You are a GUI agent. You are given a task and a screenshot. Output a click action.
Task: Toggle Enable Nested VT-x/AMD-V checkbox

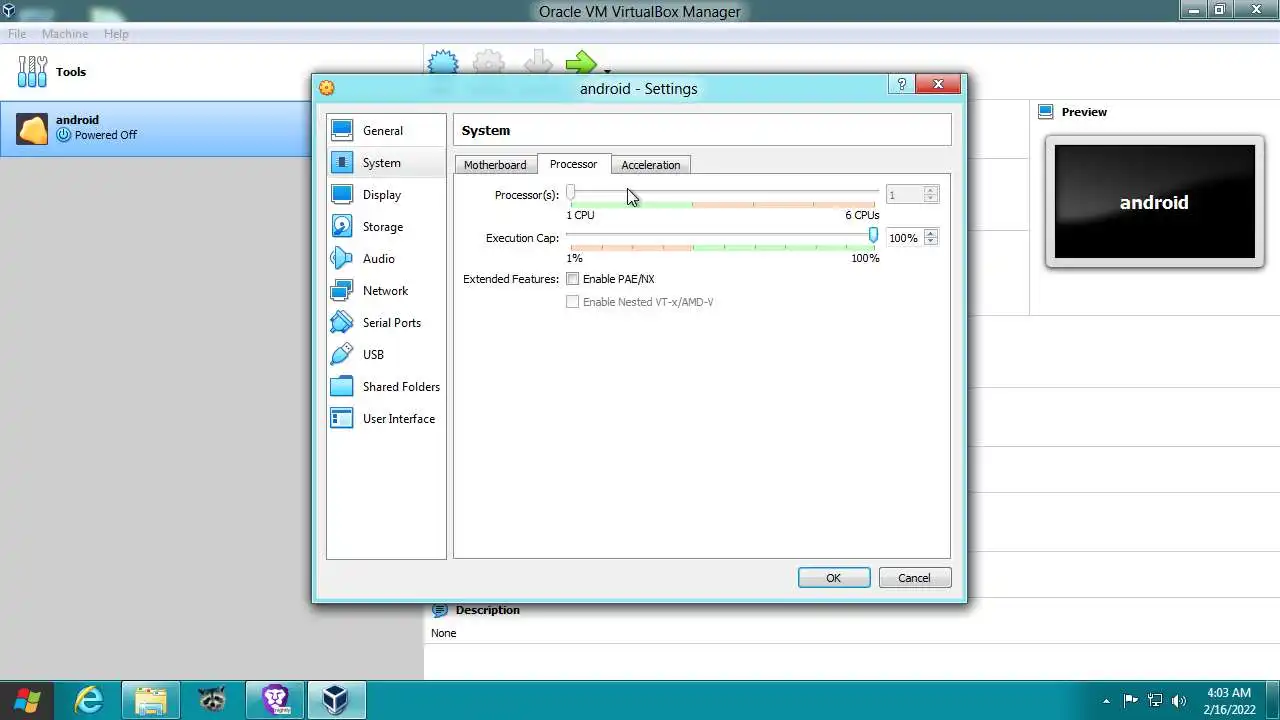pyautogui.click(x=573, y=302)
